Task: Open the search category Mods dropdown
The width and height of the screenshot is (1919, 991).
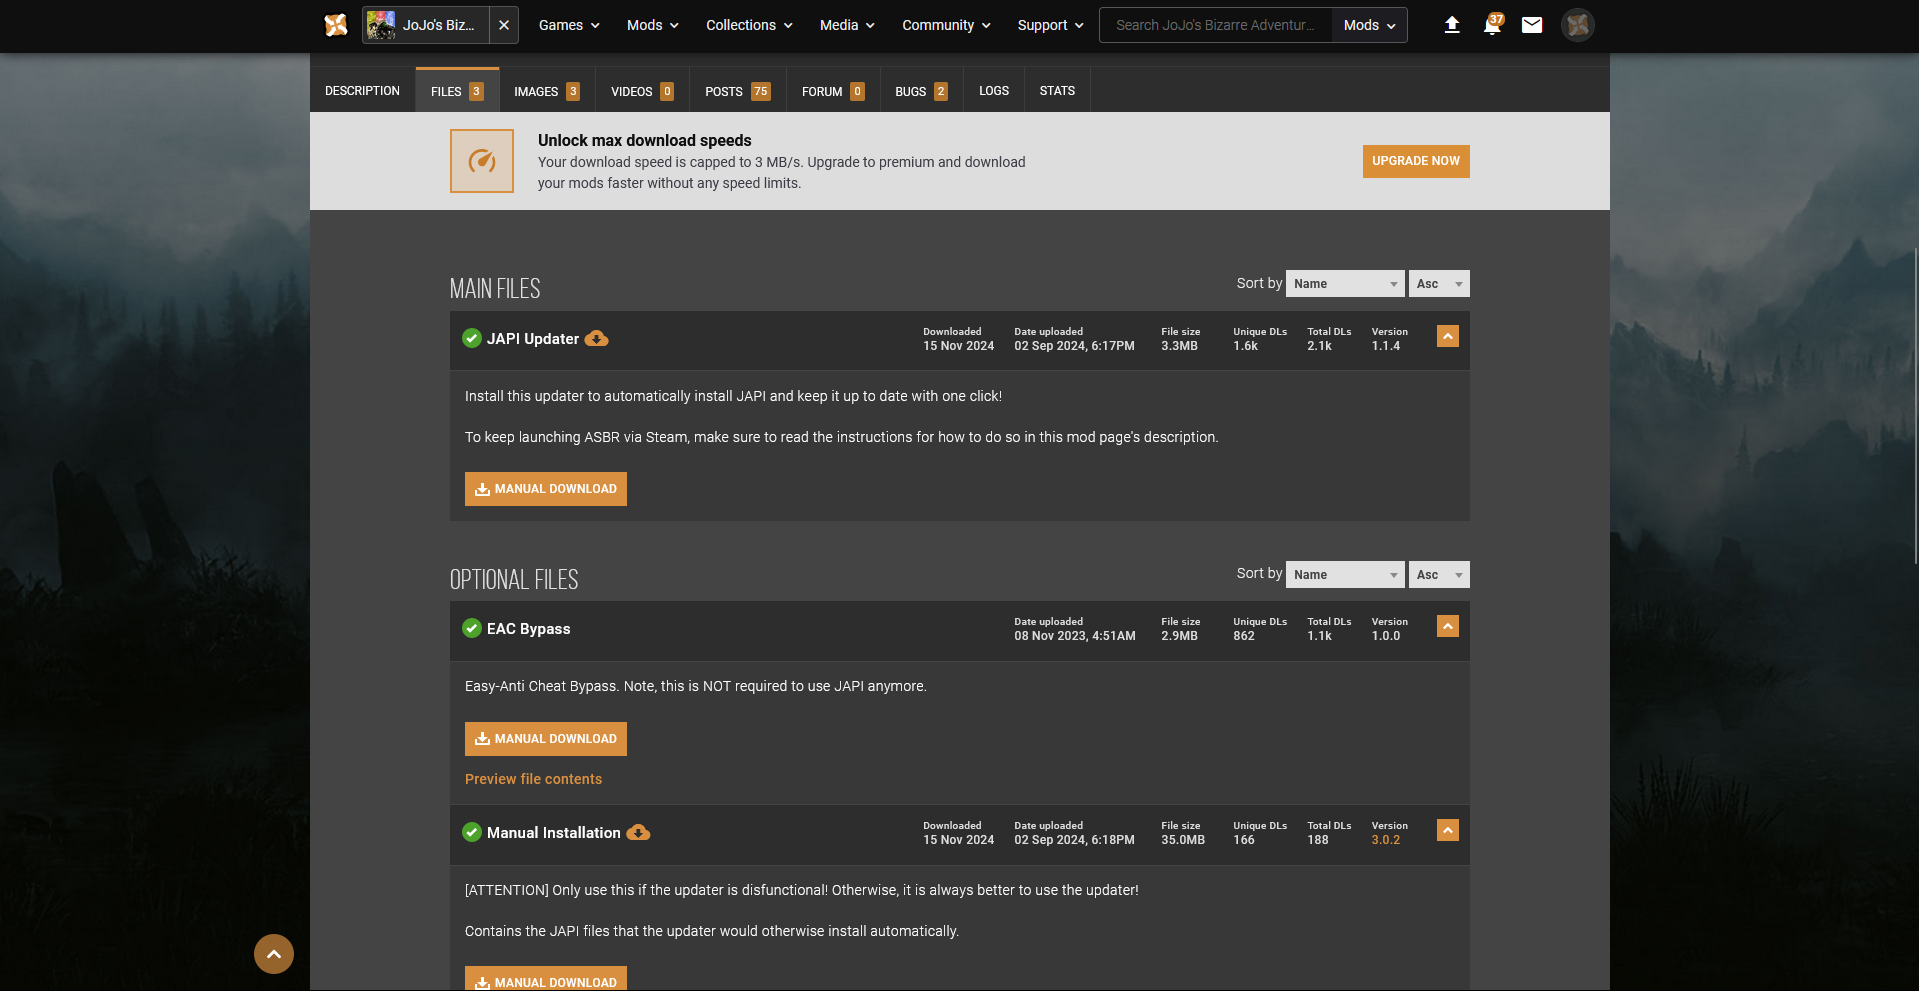Action: pos(1369,25)
